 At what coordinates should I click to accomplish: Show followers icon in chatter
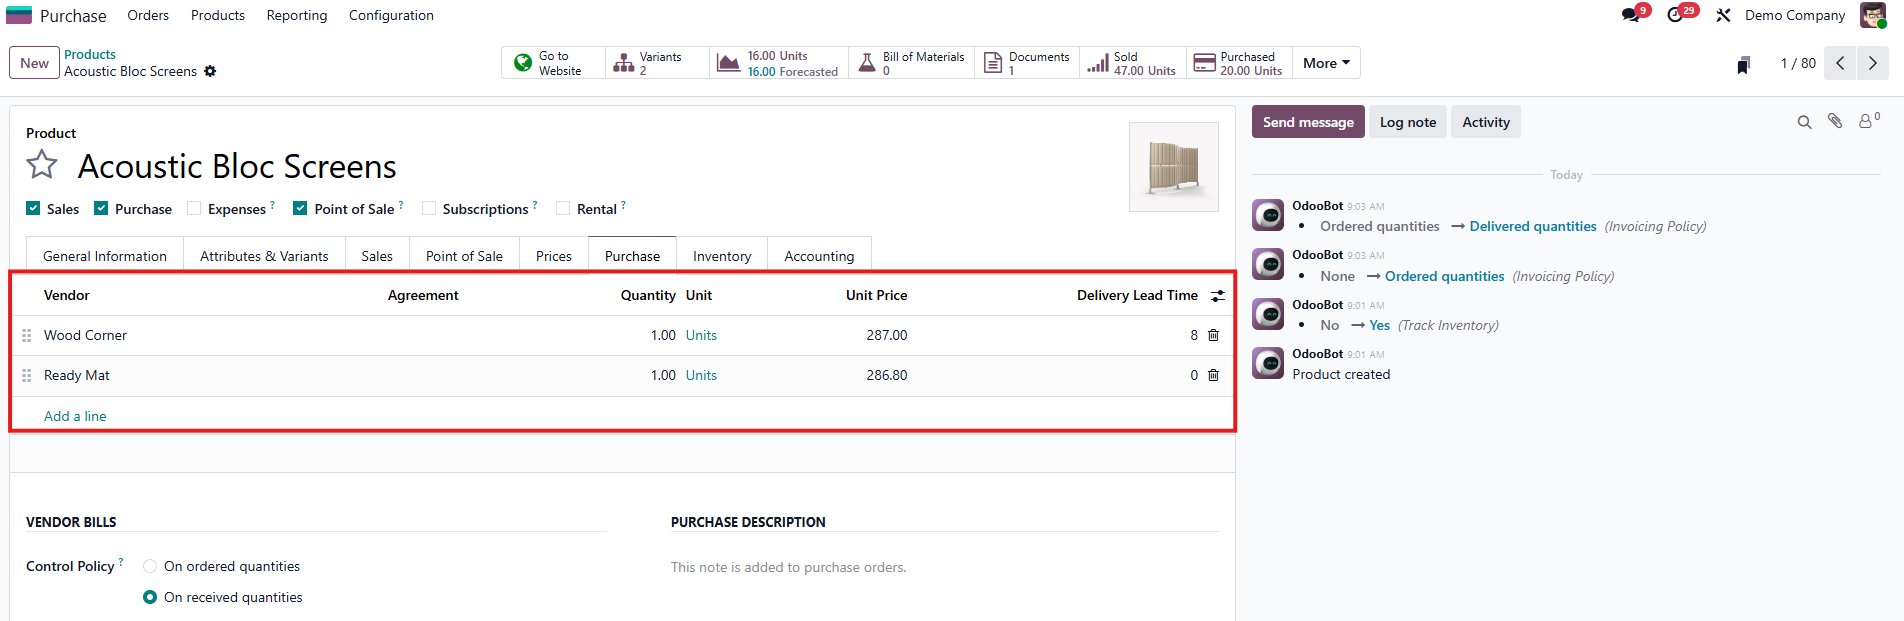(1868, 121)
